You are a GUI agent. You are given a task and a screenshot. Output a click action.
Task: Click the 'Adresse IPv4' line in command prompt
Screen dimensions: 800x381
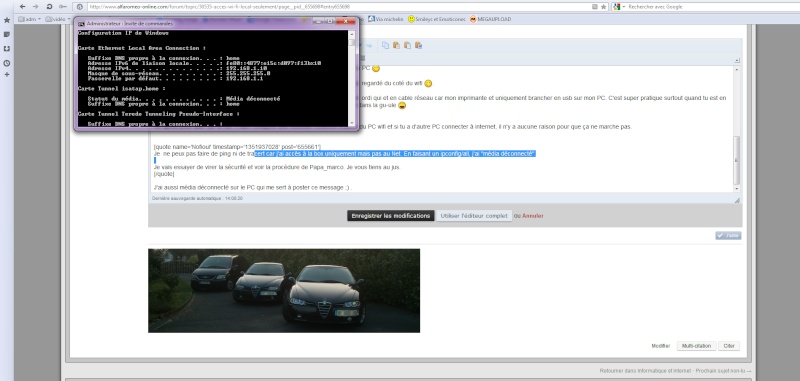point(177,68)
